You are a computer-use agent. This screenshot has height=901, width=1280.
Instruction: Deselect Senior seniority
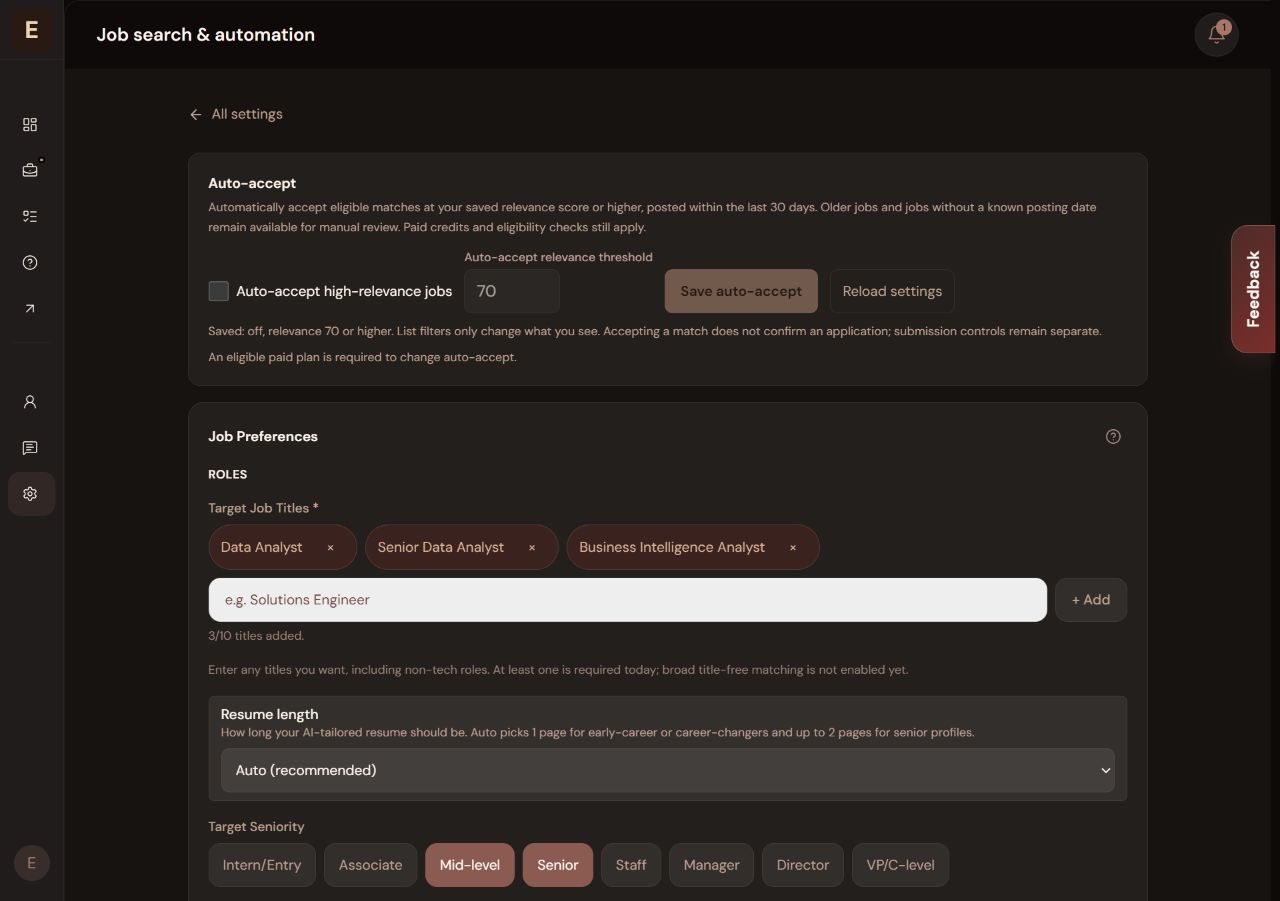pos(558,865)
